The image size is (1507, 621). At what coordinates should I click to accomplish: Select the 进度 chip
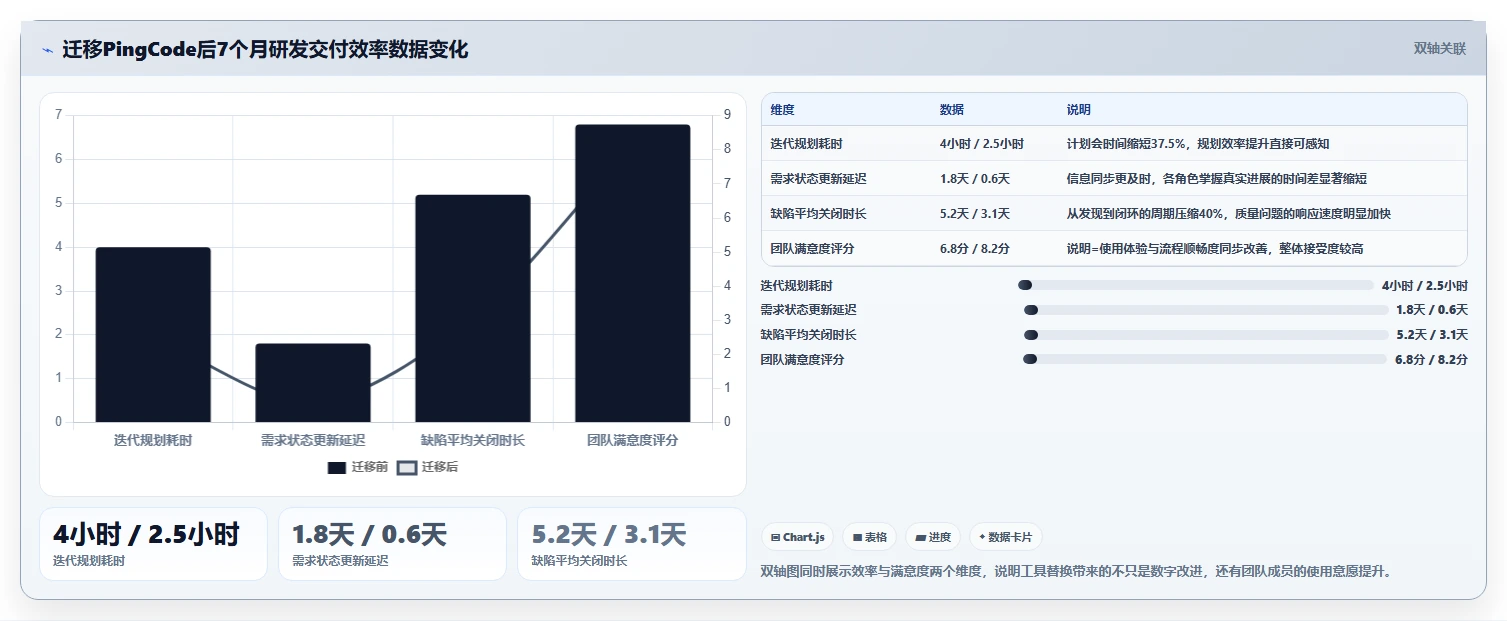pyautogui.click(x=933, y=537)
